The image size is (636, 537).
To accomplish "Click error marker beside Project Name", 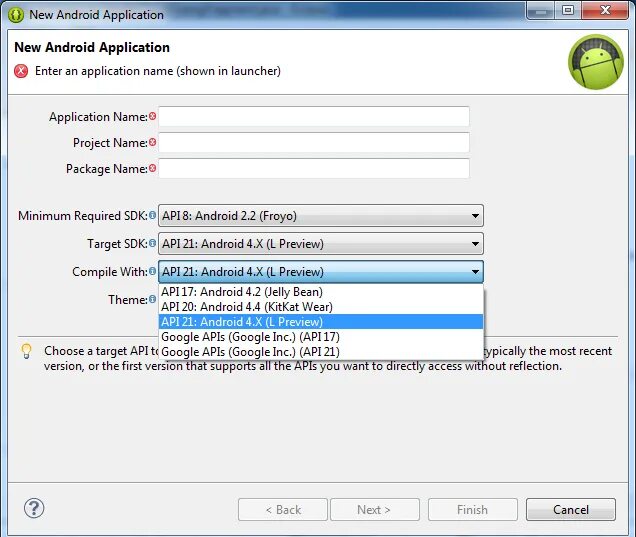I will (x=152, y=142).
